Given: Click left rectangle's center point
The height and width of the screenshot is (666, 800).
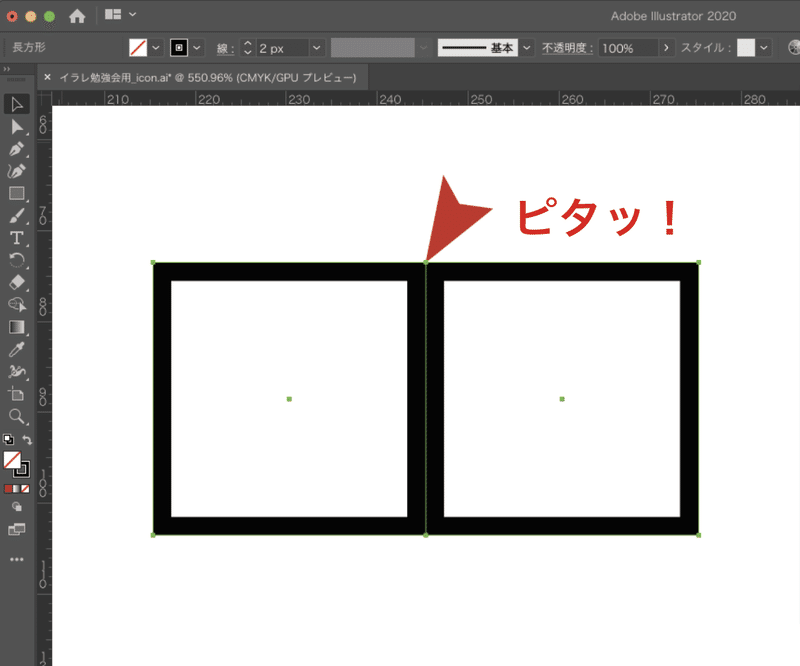Looking at the screenshot, I should (x=289, y=399).
